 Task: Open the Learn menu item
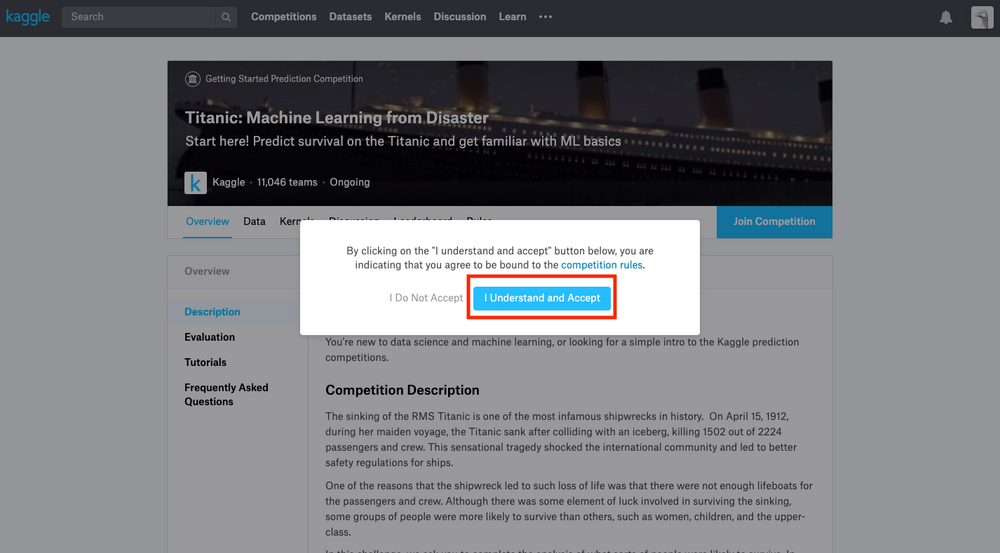tap(512, 17)
